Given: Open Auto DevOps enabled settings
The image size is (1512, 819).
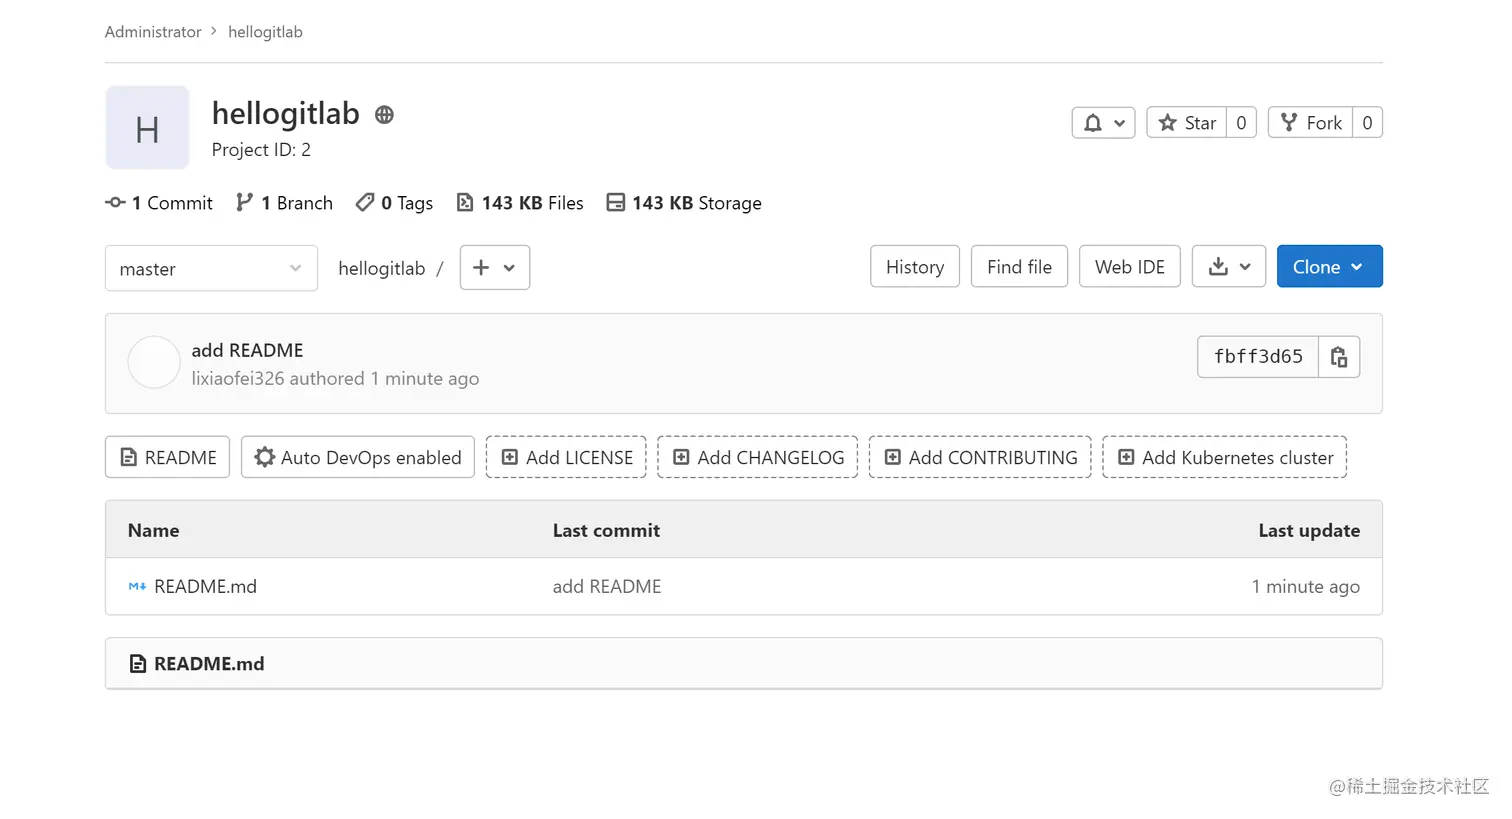Looking at the screenshot, I should click(x=358, y=457).
